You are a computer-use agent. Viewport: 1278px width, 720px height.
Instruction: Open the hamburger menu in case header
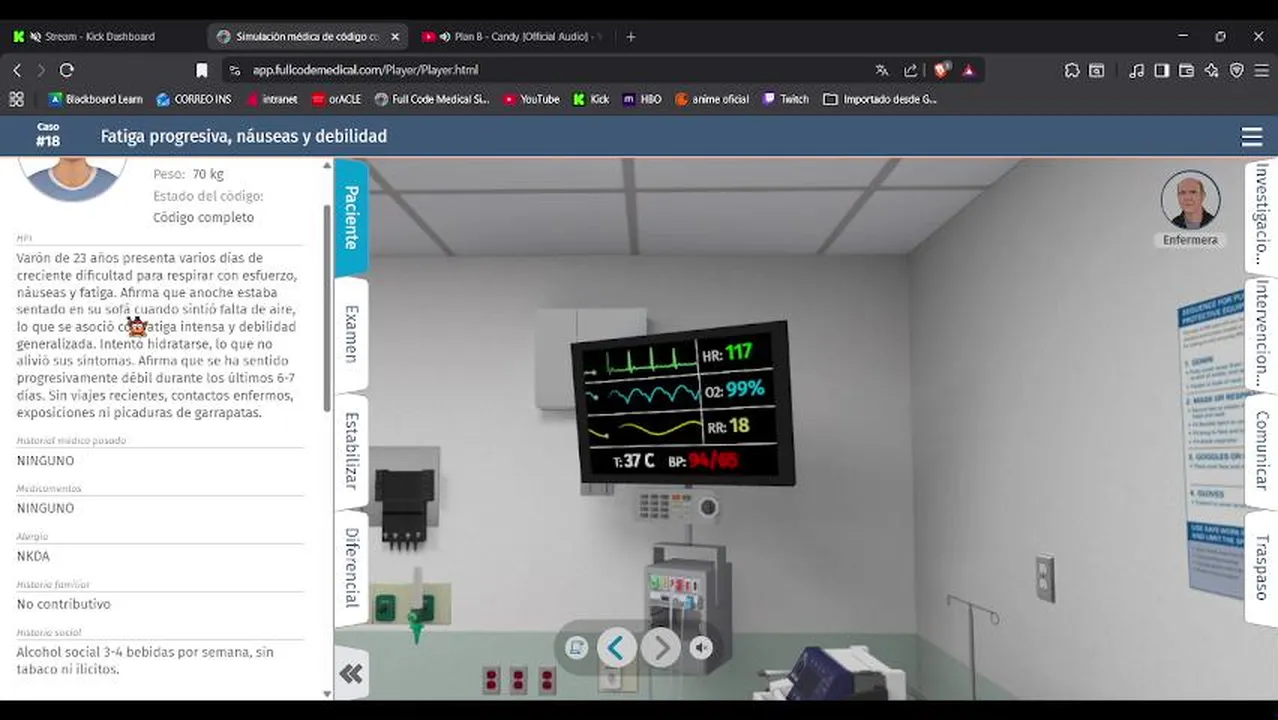[x=1251, y=137]
